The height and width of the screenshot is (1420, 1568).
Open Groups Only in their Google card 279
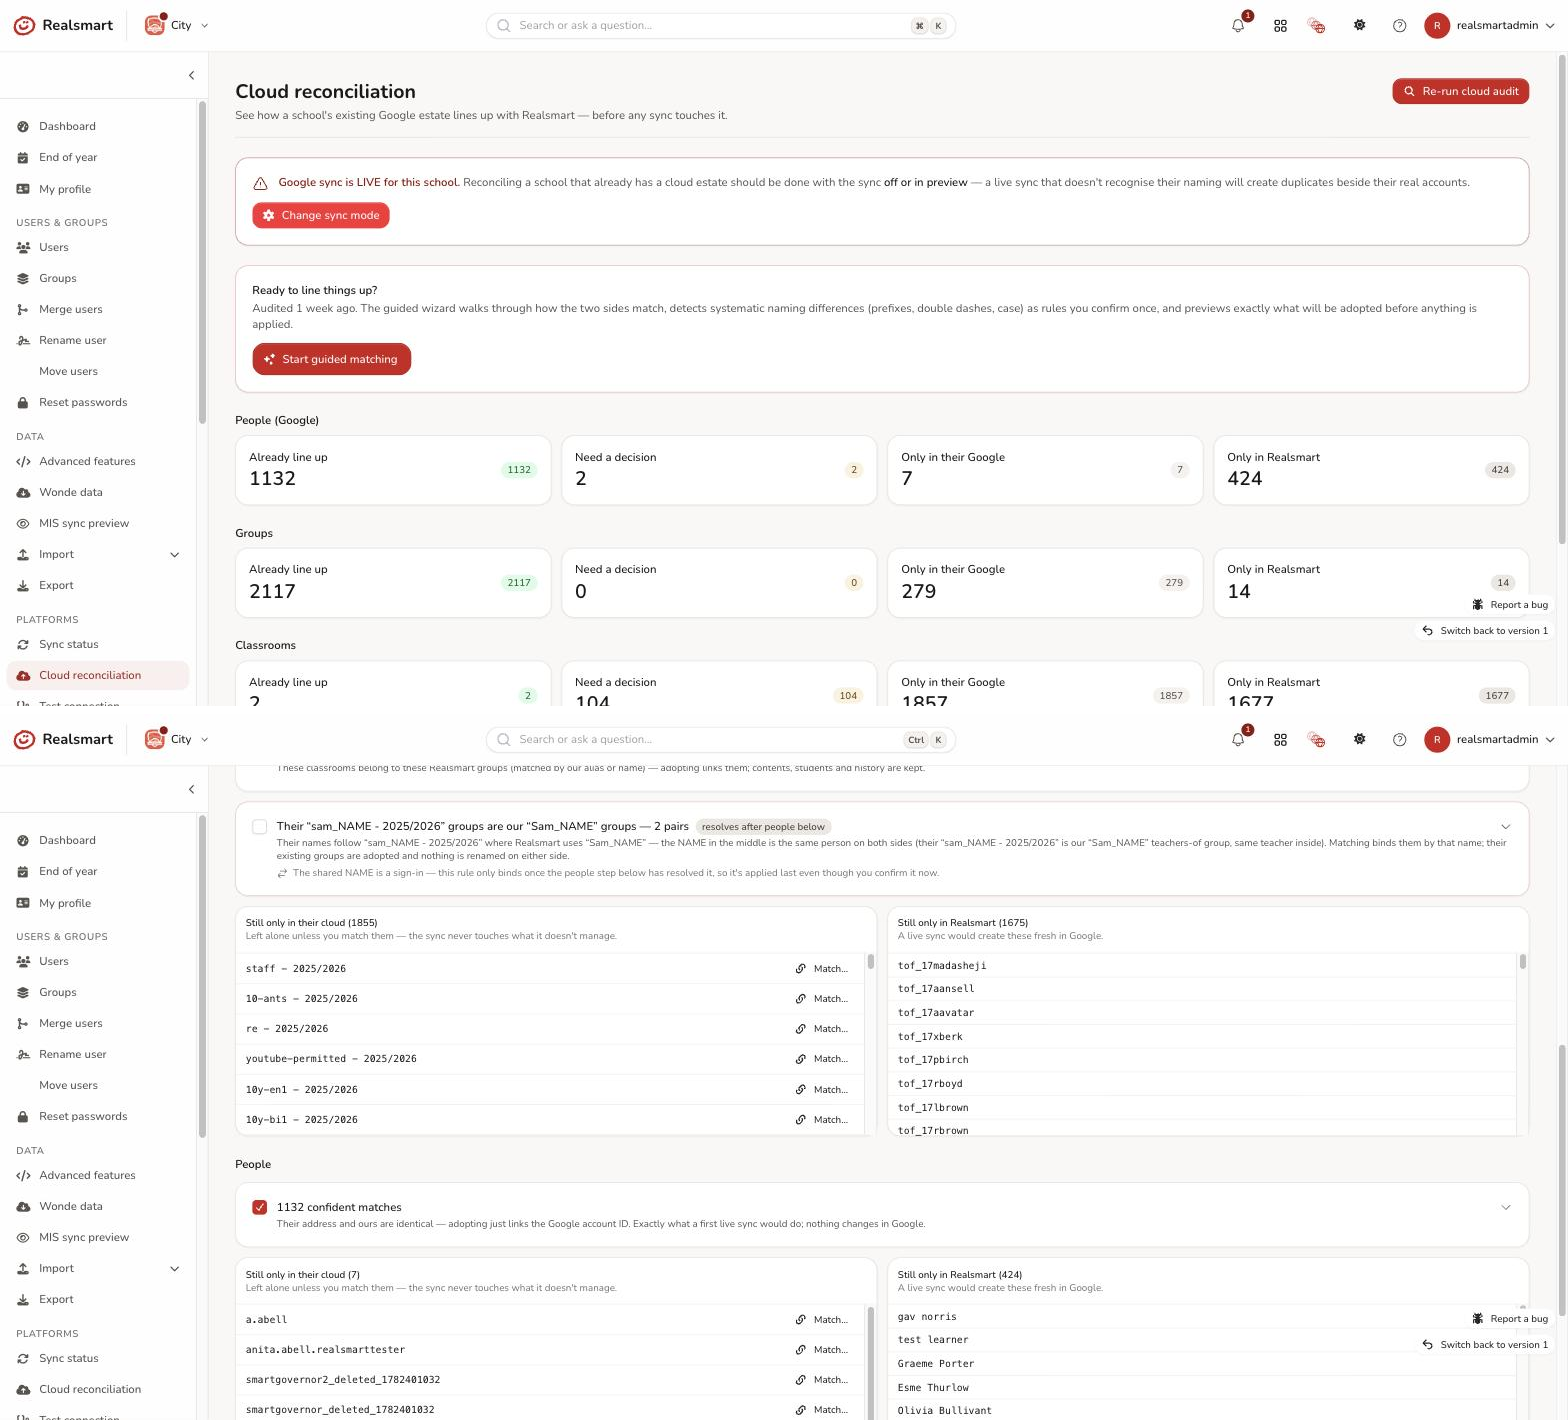(1045, 582)
